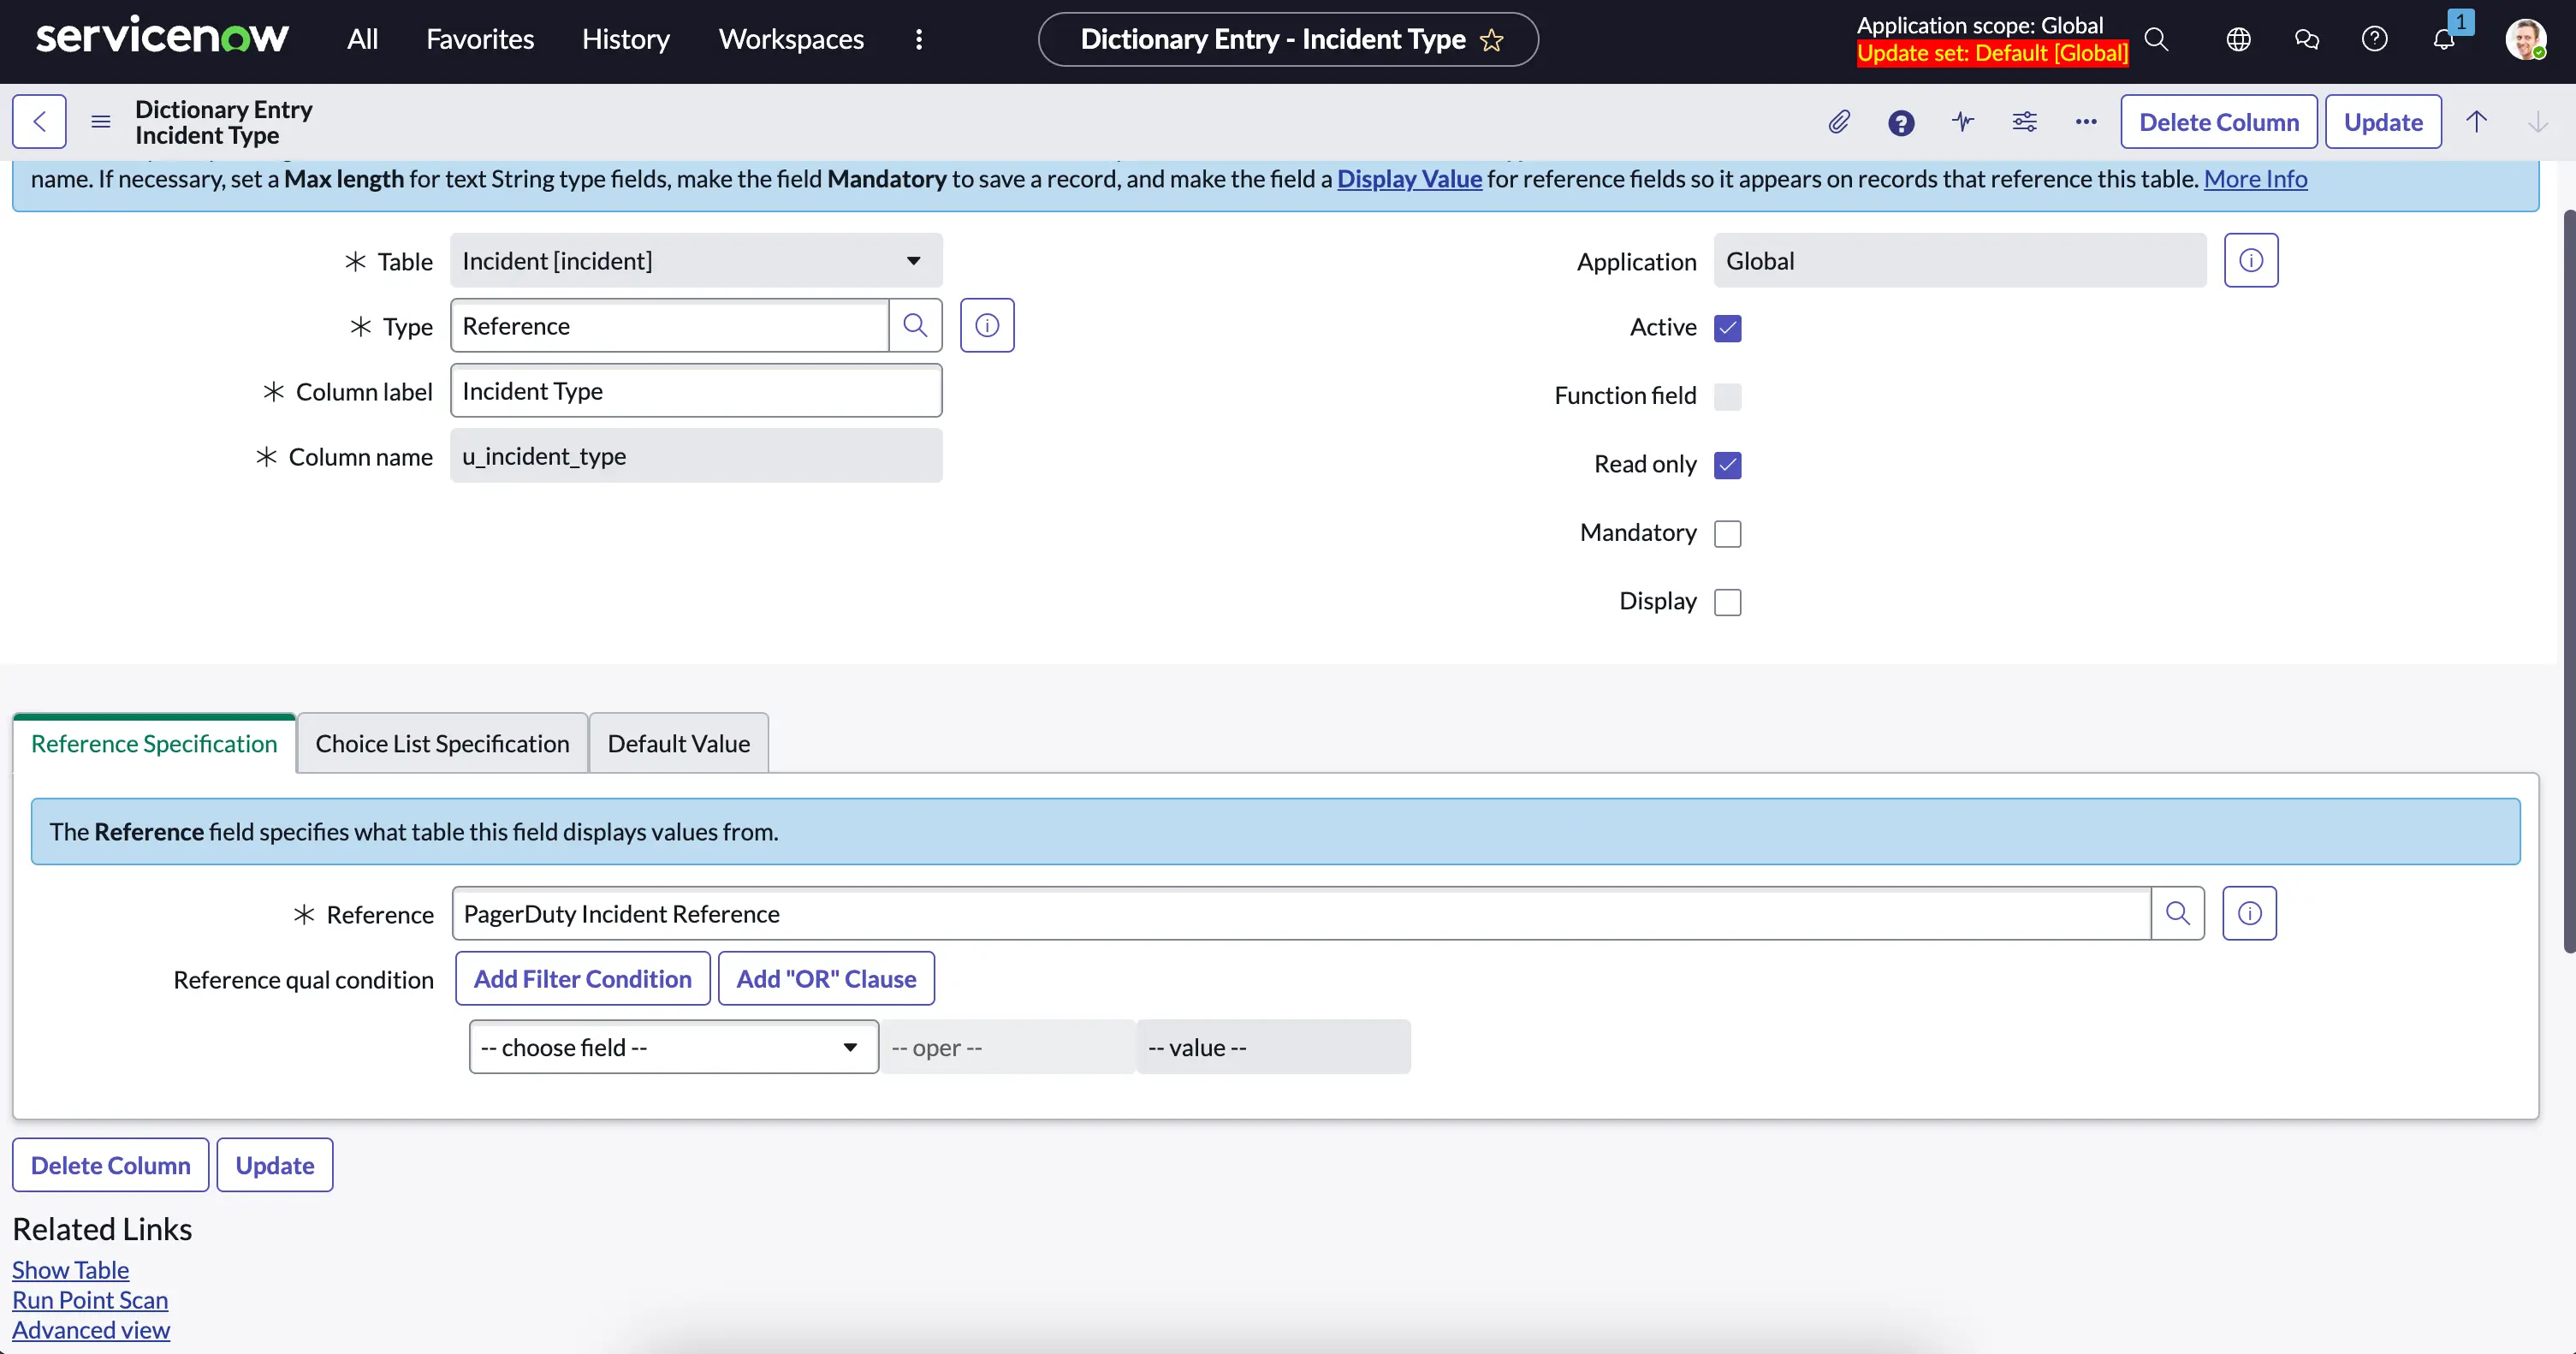Click the global search magnifier icon

point(2156,39)
